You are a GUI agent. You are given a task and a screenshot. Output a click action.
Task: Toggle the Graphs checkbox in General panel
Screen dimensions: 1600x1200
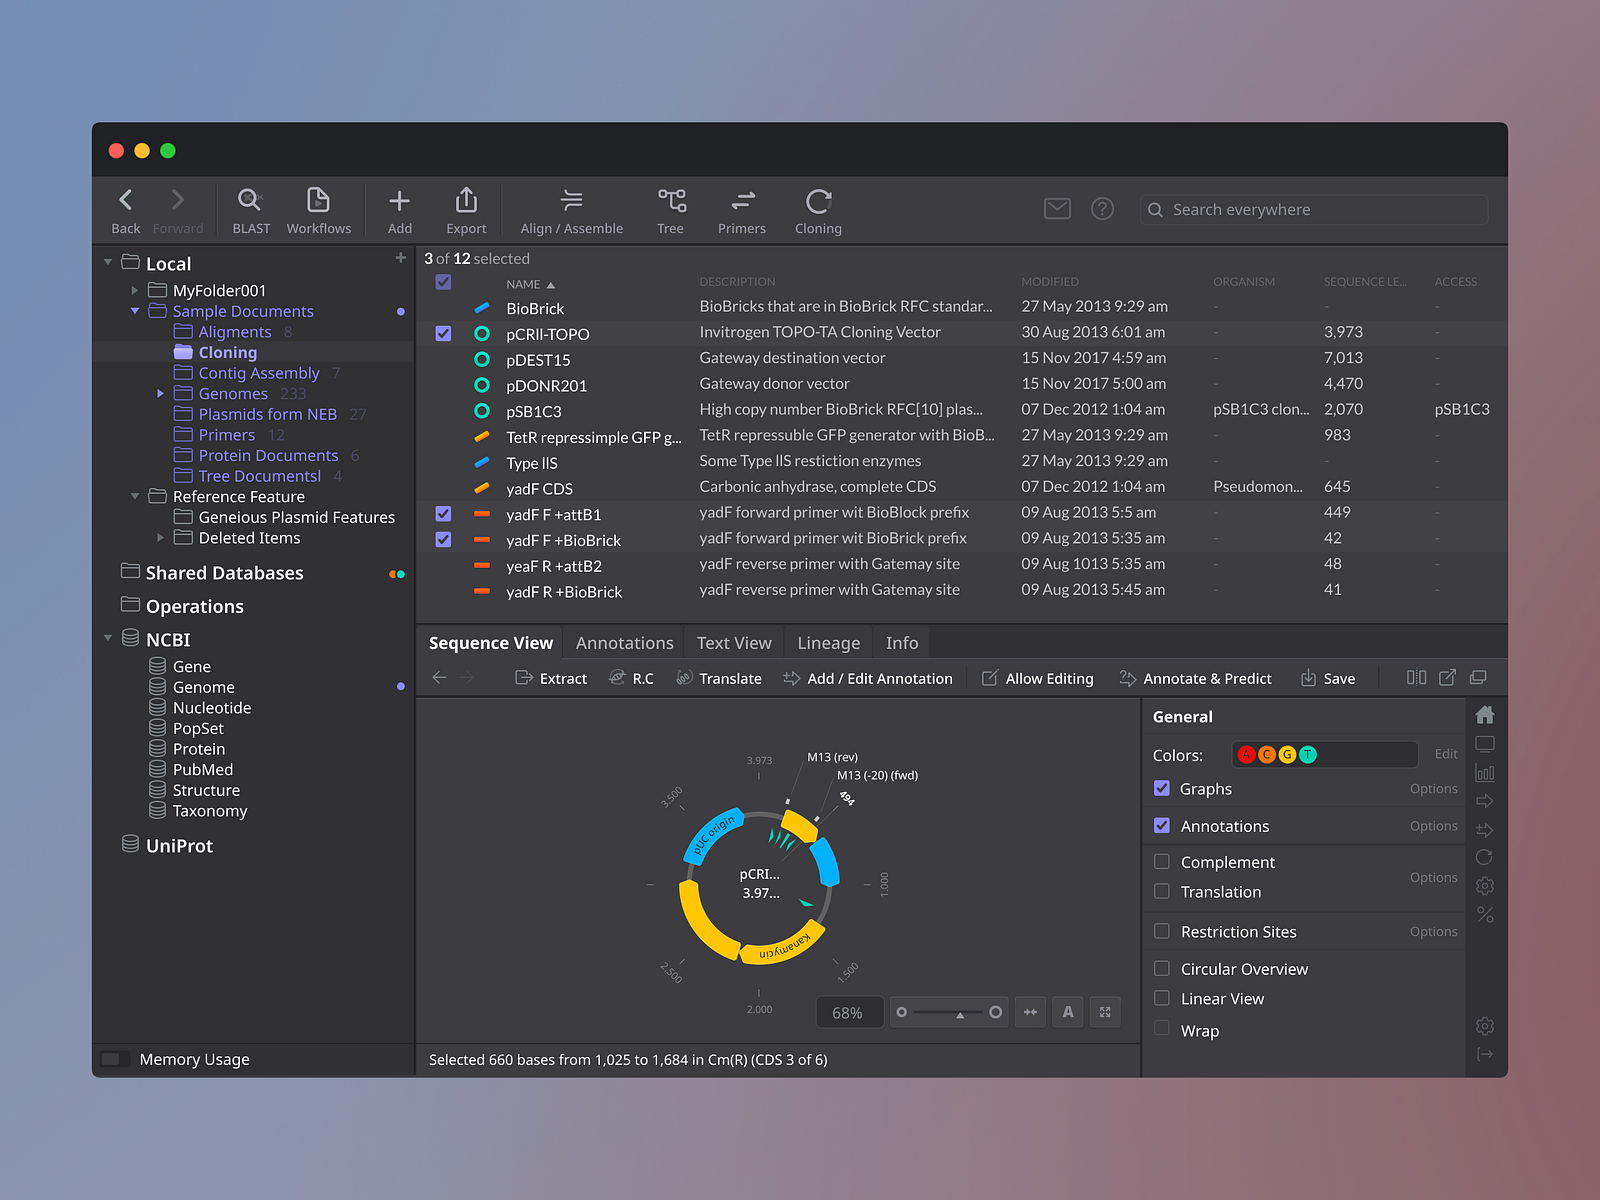point(1162,788)
